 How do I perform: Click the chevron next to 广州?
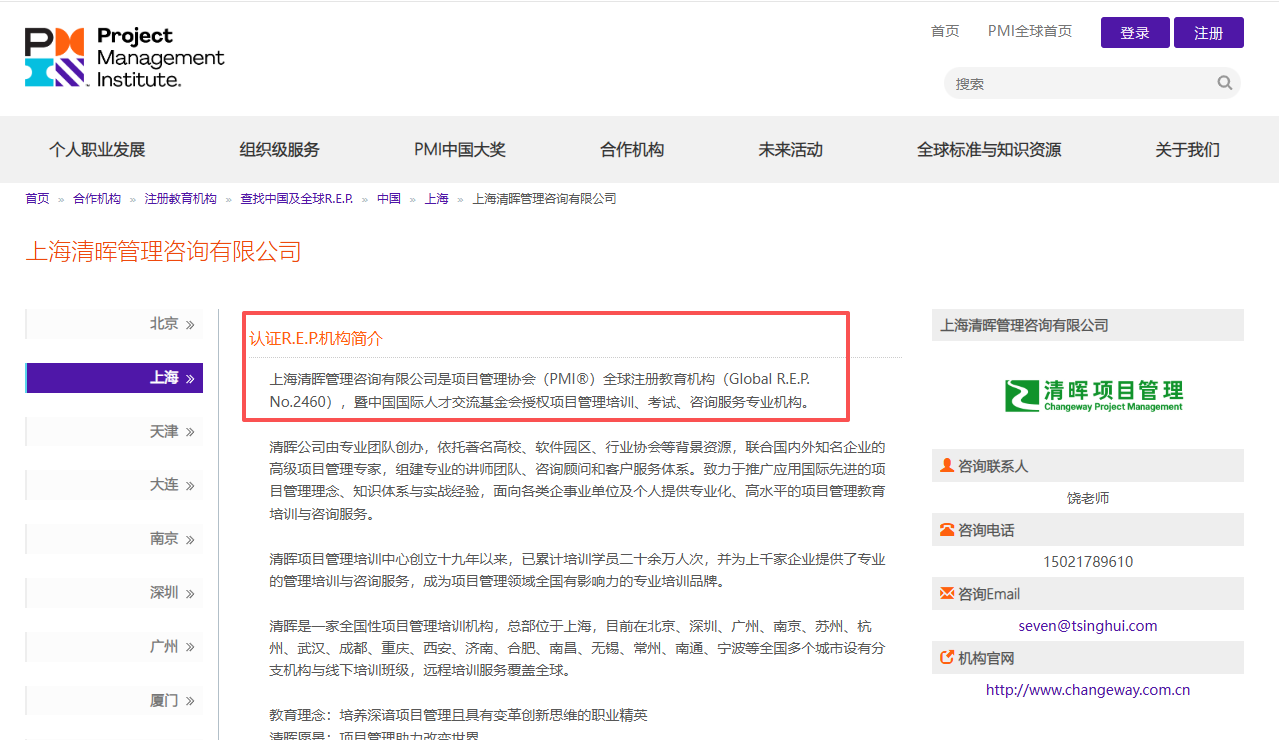(x=190, y=648)
